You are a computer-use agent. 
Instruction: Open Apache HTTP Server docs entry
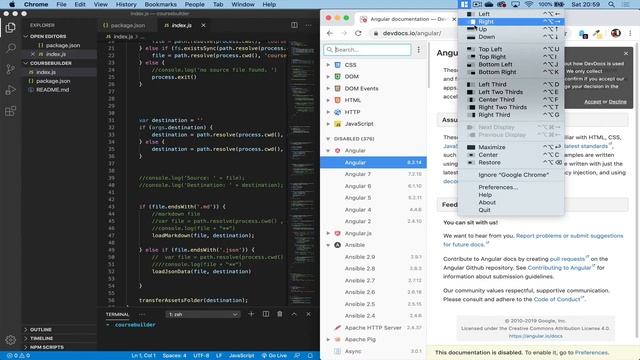(x=373, y=328)
